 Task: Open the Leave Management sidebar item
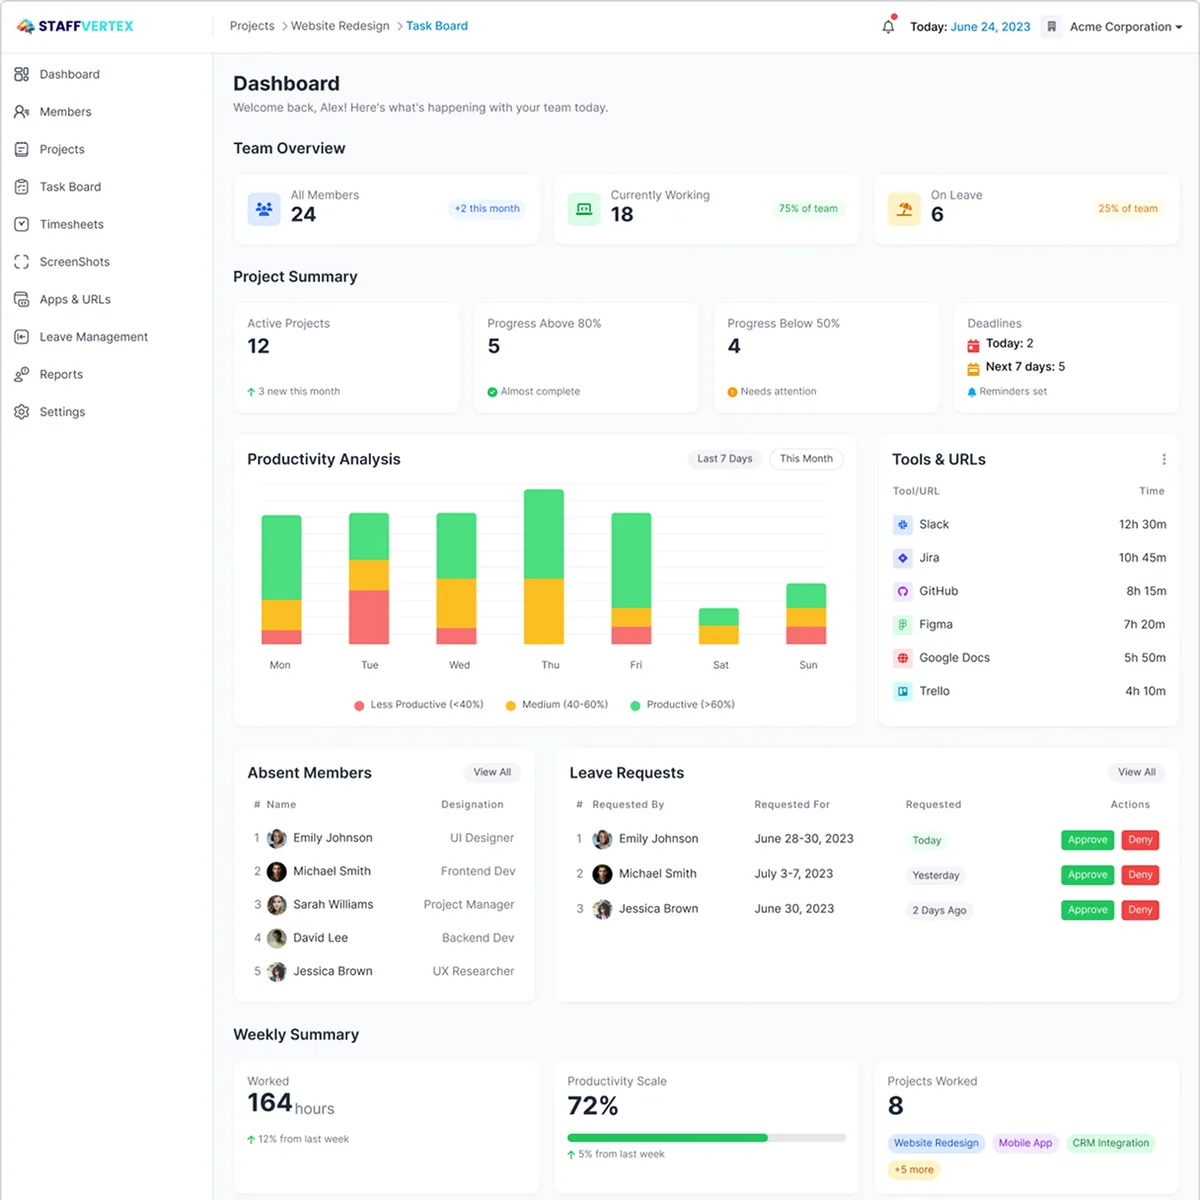[x=93, y=337]
